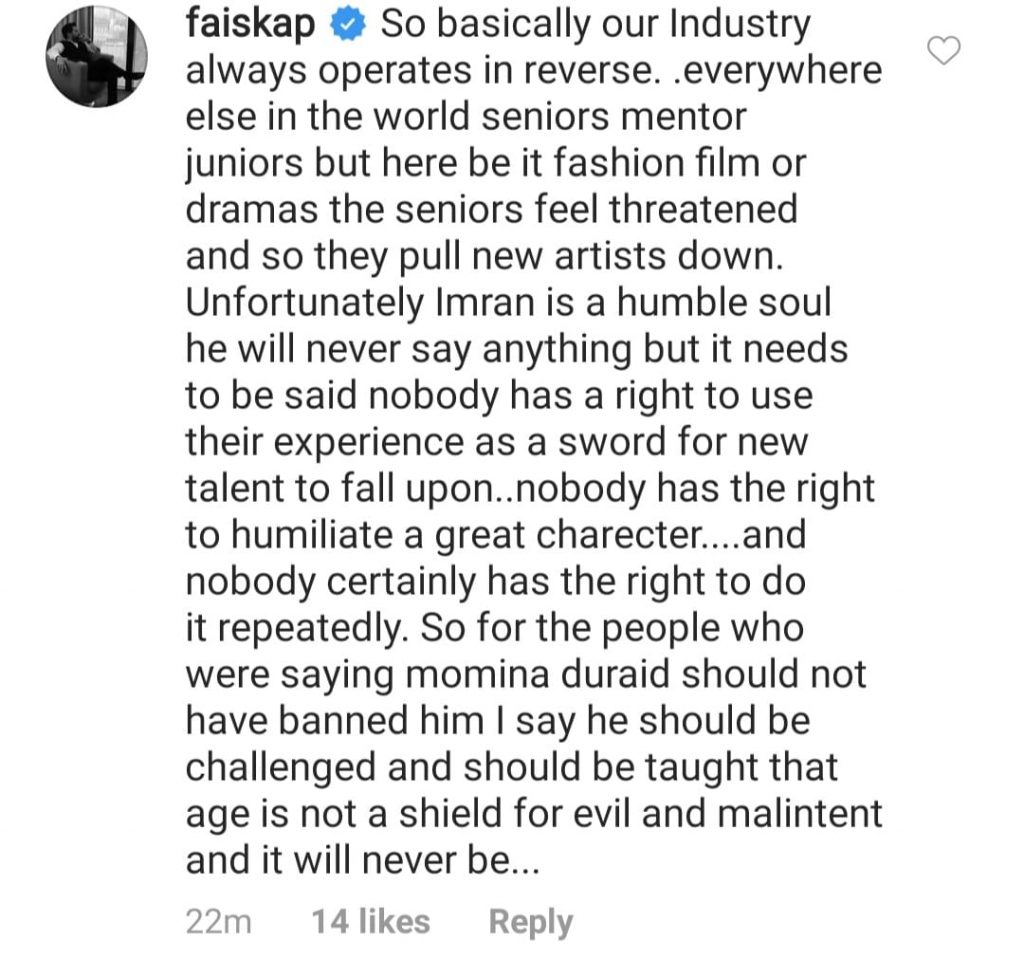Click the word "challenged" in the comment
Image resolution: width=1024 pixels, height=960 pixels.
coord(286,767)
